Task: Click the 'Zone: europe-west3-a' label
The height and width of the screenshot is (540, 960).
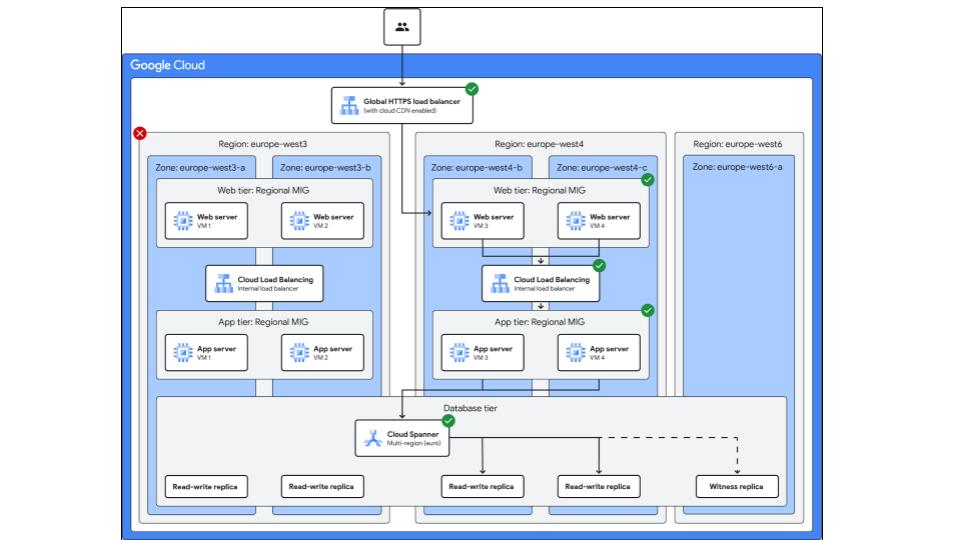Action: click(200, 167)
